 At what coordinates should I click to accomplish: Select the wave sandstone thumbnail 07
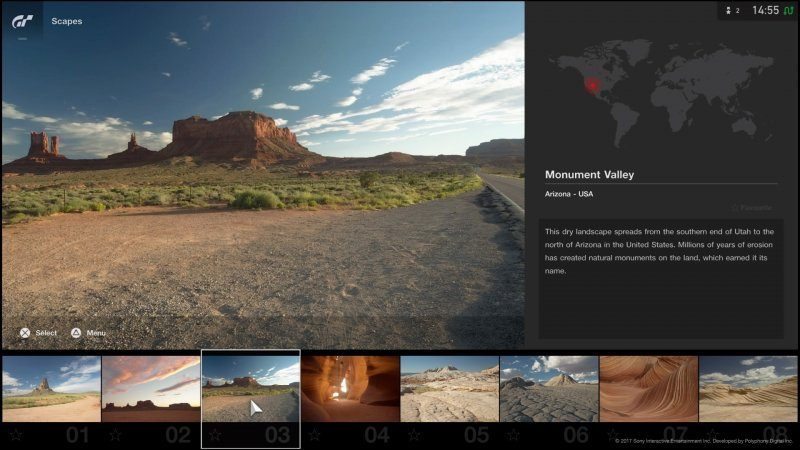(648, 389)
